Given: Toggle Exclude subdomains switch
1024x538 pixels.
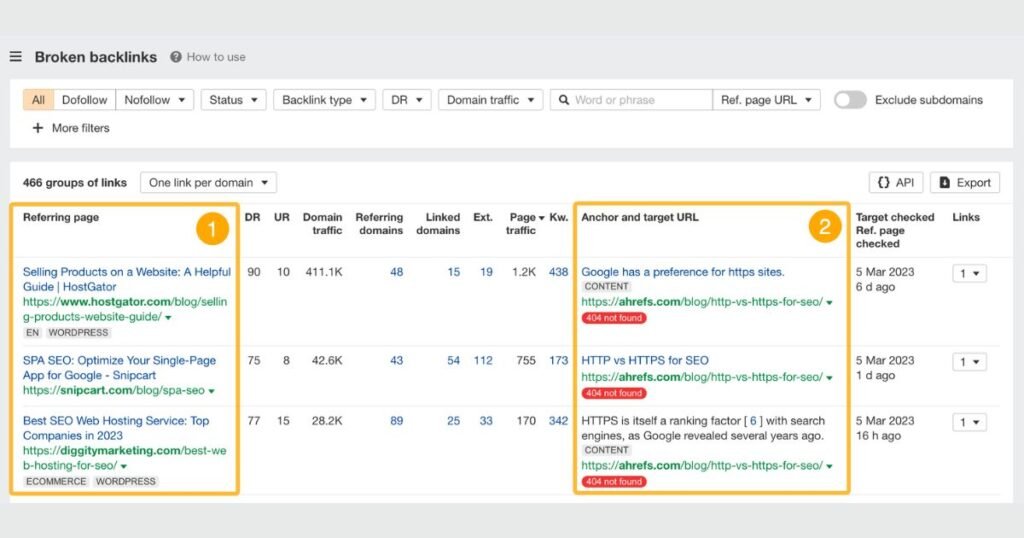Looking at the screenshot, I should [850, 100].
